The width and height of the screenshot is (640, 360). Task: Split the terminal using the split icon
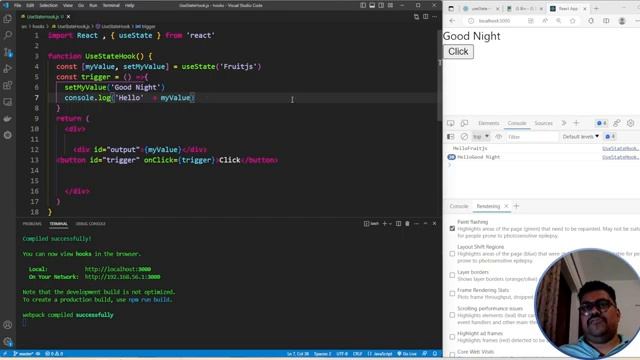click(398, 224)
